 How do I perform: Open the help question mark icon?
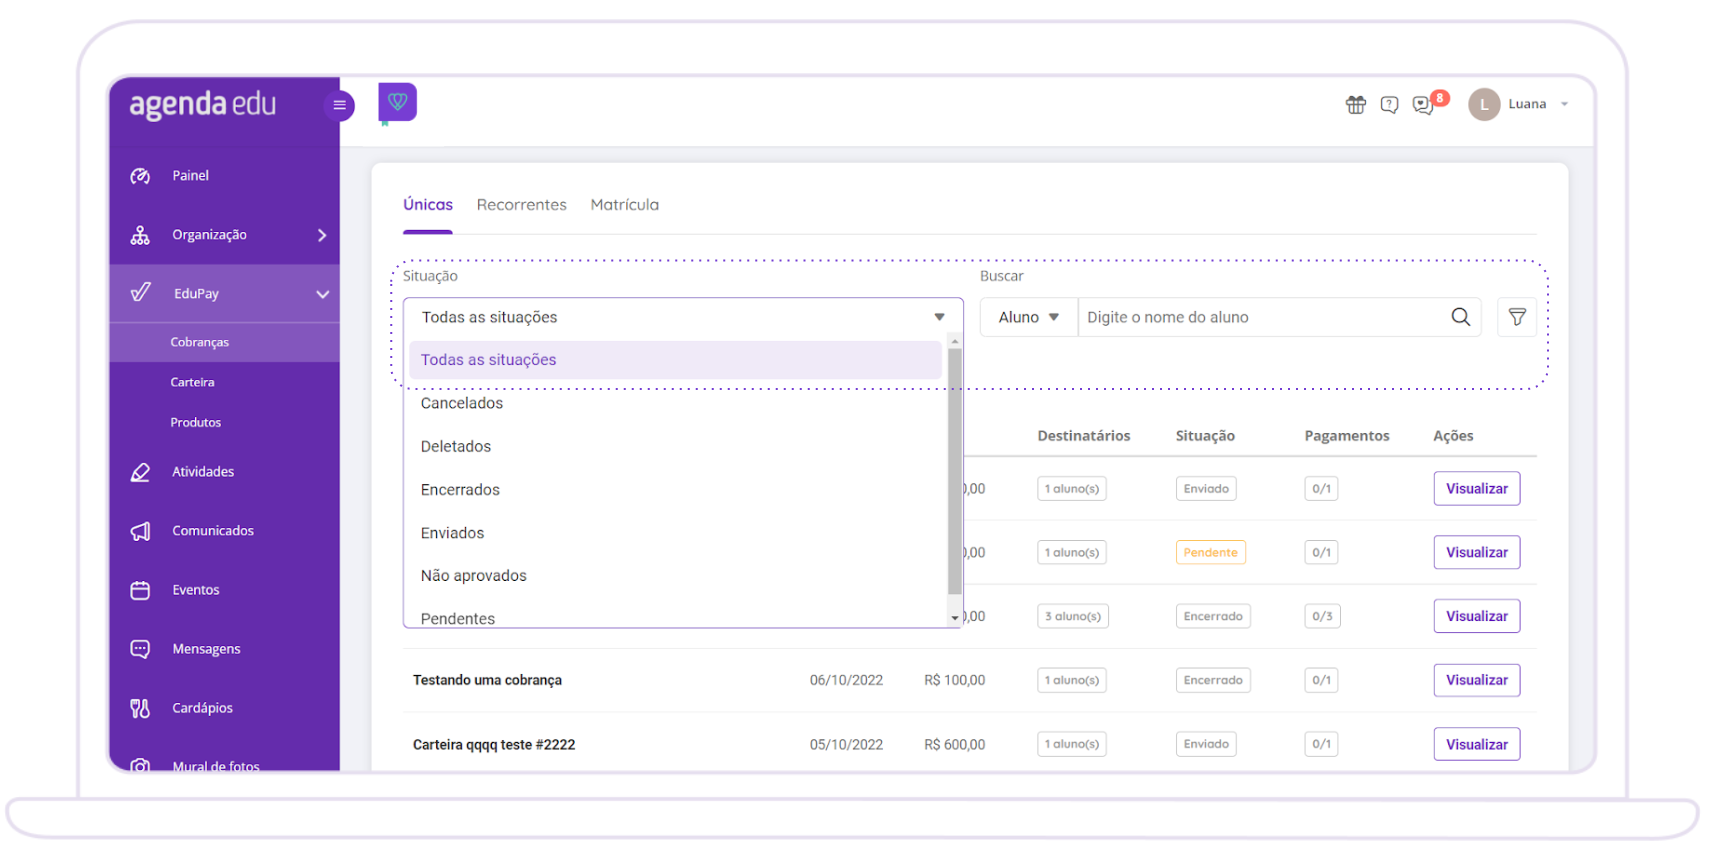click(1389, 104)
